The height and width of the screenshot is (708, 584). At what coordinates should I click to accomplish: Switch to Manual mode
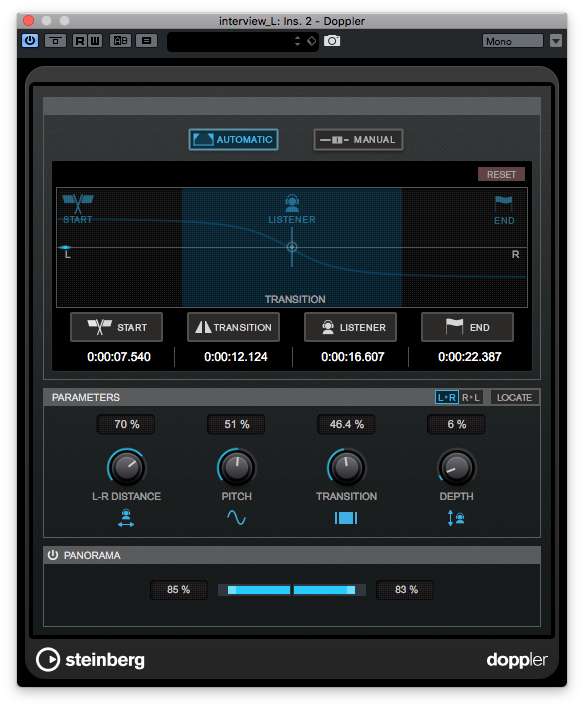pos(358,140)
